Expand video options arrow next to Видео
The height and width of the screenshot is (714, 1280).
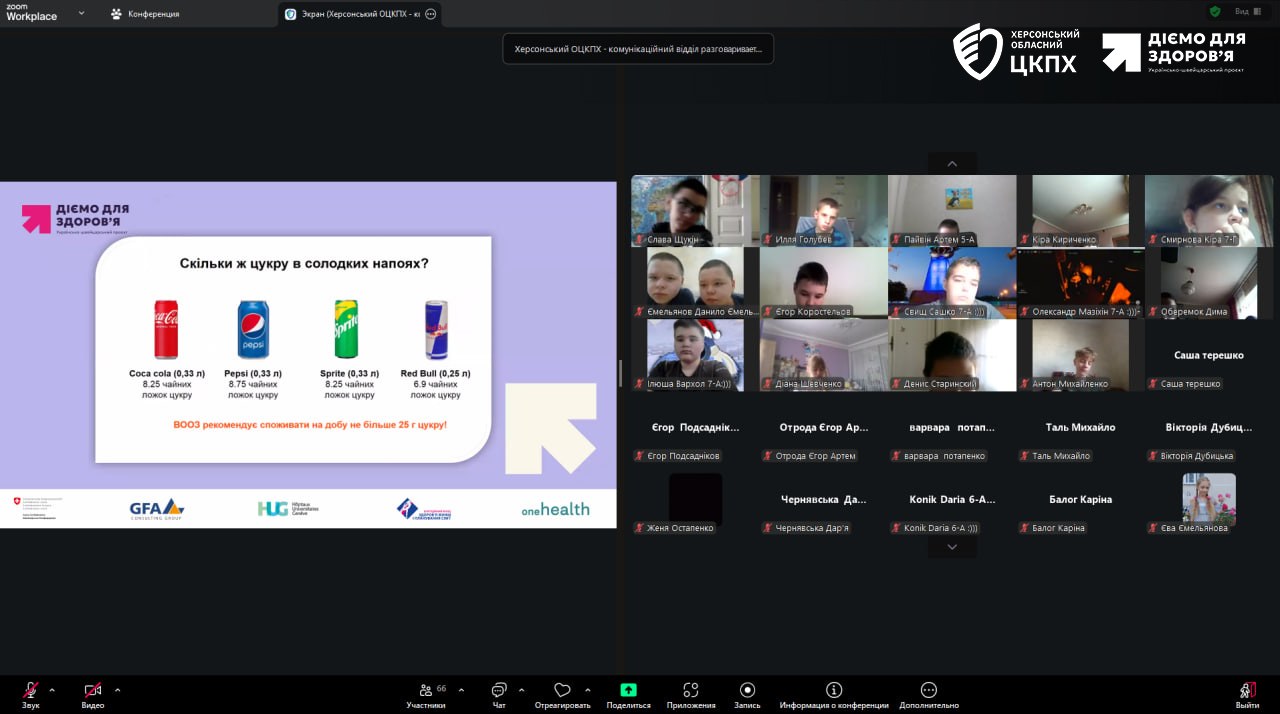(117, 690)
